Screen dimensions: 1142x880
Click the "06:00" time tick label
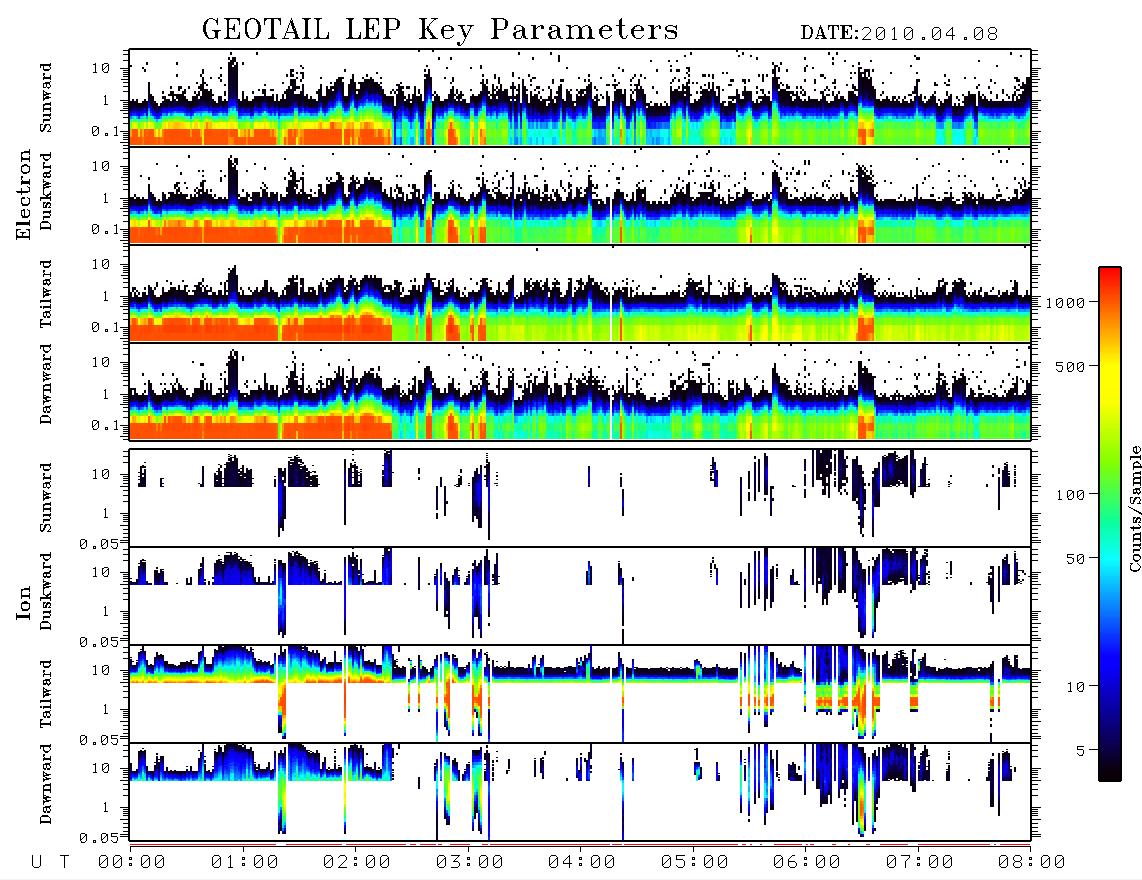pyautogui.click(x=807, y=863)
